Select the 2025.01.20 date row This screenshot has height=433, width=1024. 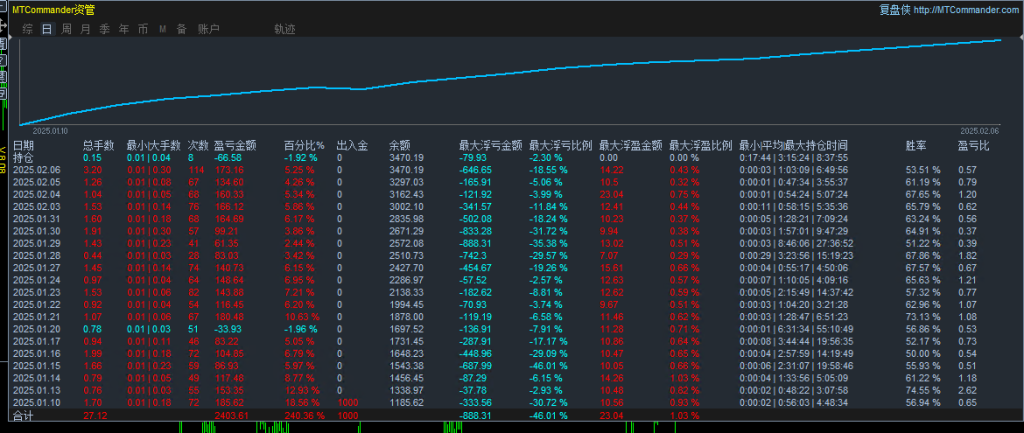pos(38,329)
